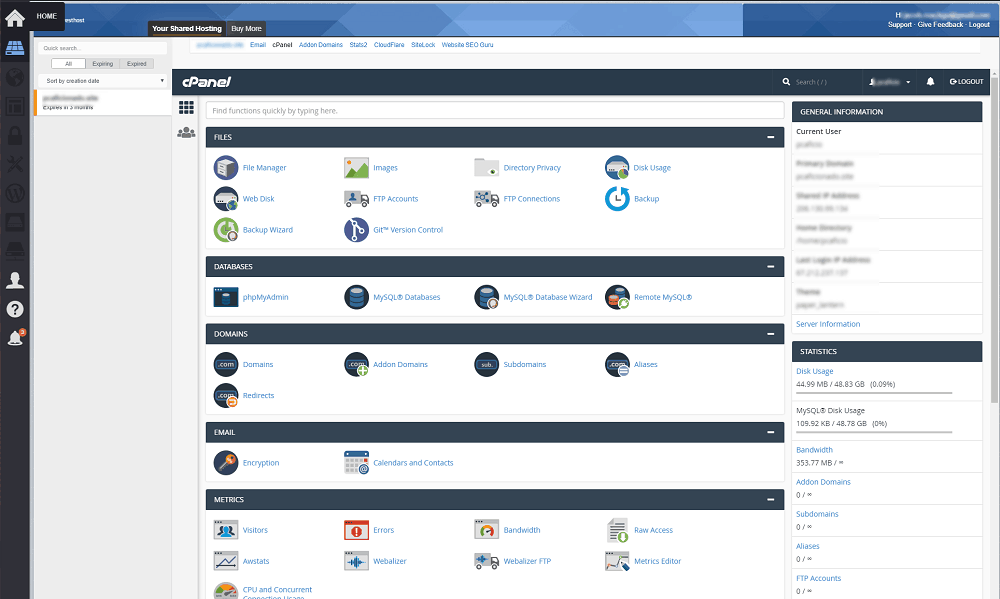Open the FTP Connections icon
The image size is (1000, 599).
(x=487, y=199)
